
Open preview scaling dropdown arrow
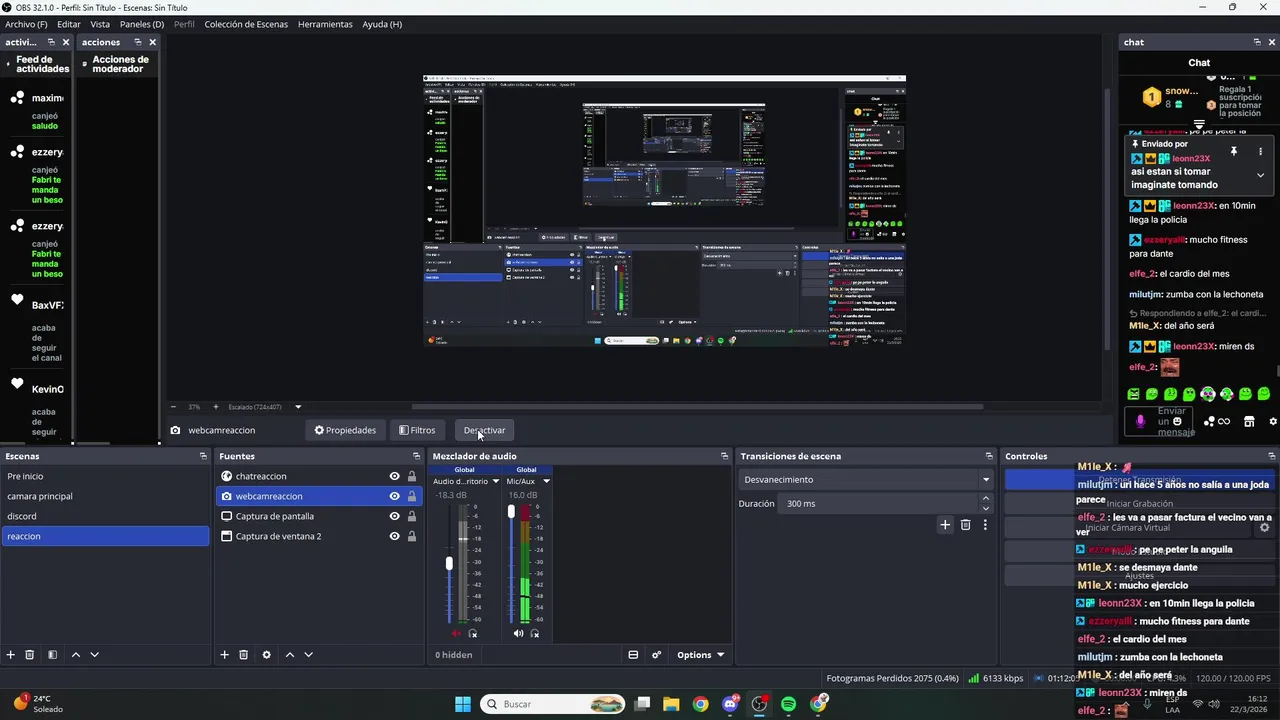point(298,407)
